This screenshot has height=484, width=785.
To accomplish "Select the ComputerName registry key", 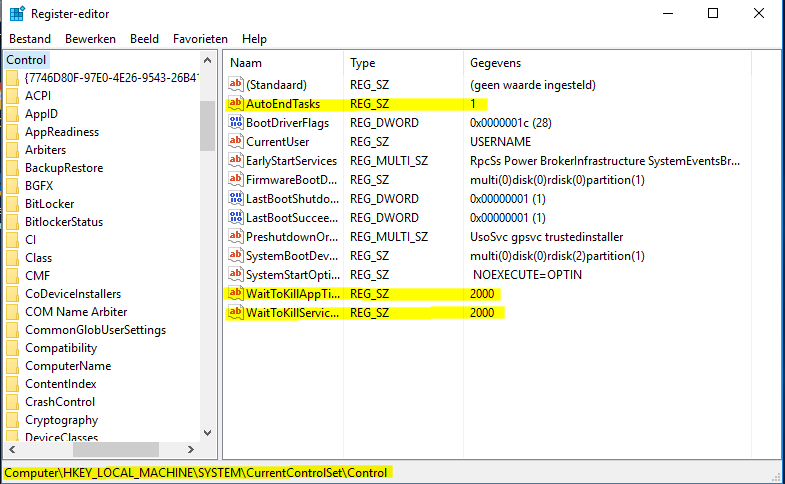I will click(x=68, y=366).
